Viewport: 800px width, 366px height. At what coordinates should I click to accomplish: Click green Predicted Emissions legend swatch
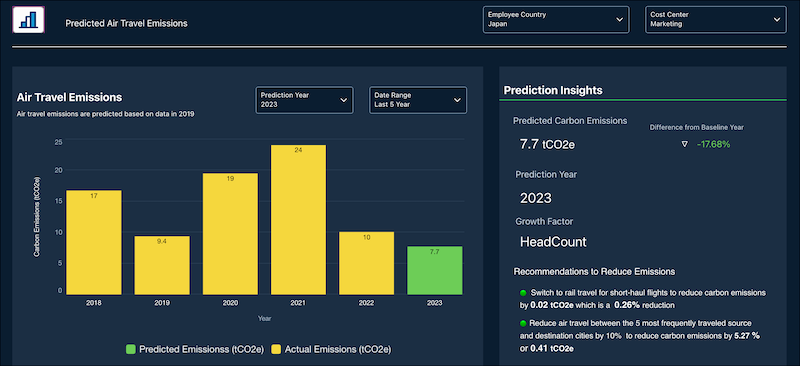point(131,350)
